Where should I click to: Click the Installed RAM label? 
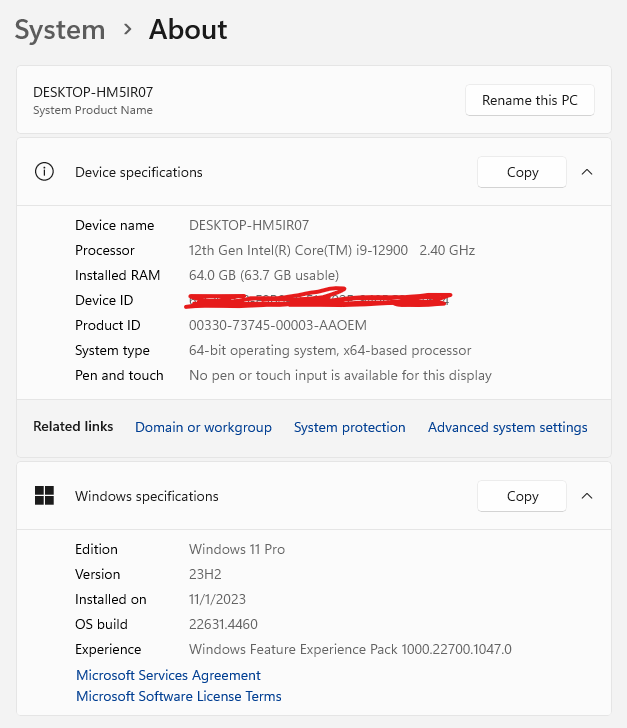point(118,275)
